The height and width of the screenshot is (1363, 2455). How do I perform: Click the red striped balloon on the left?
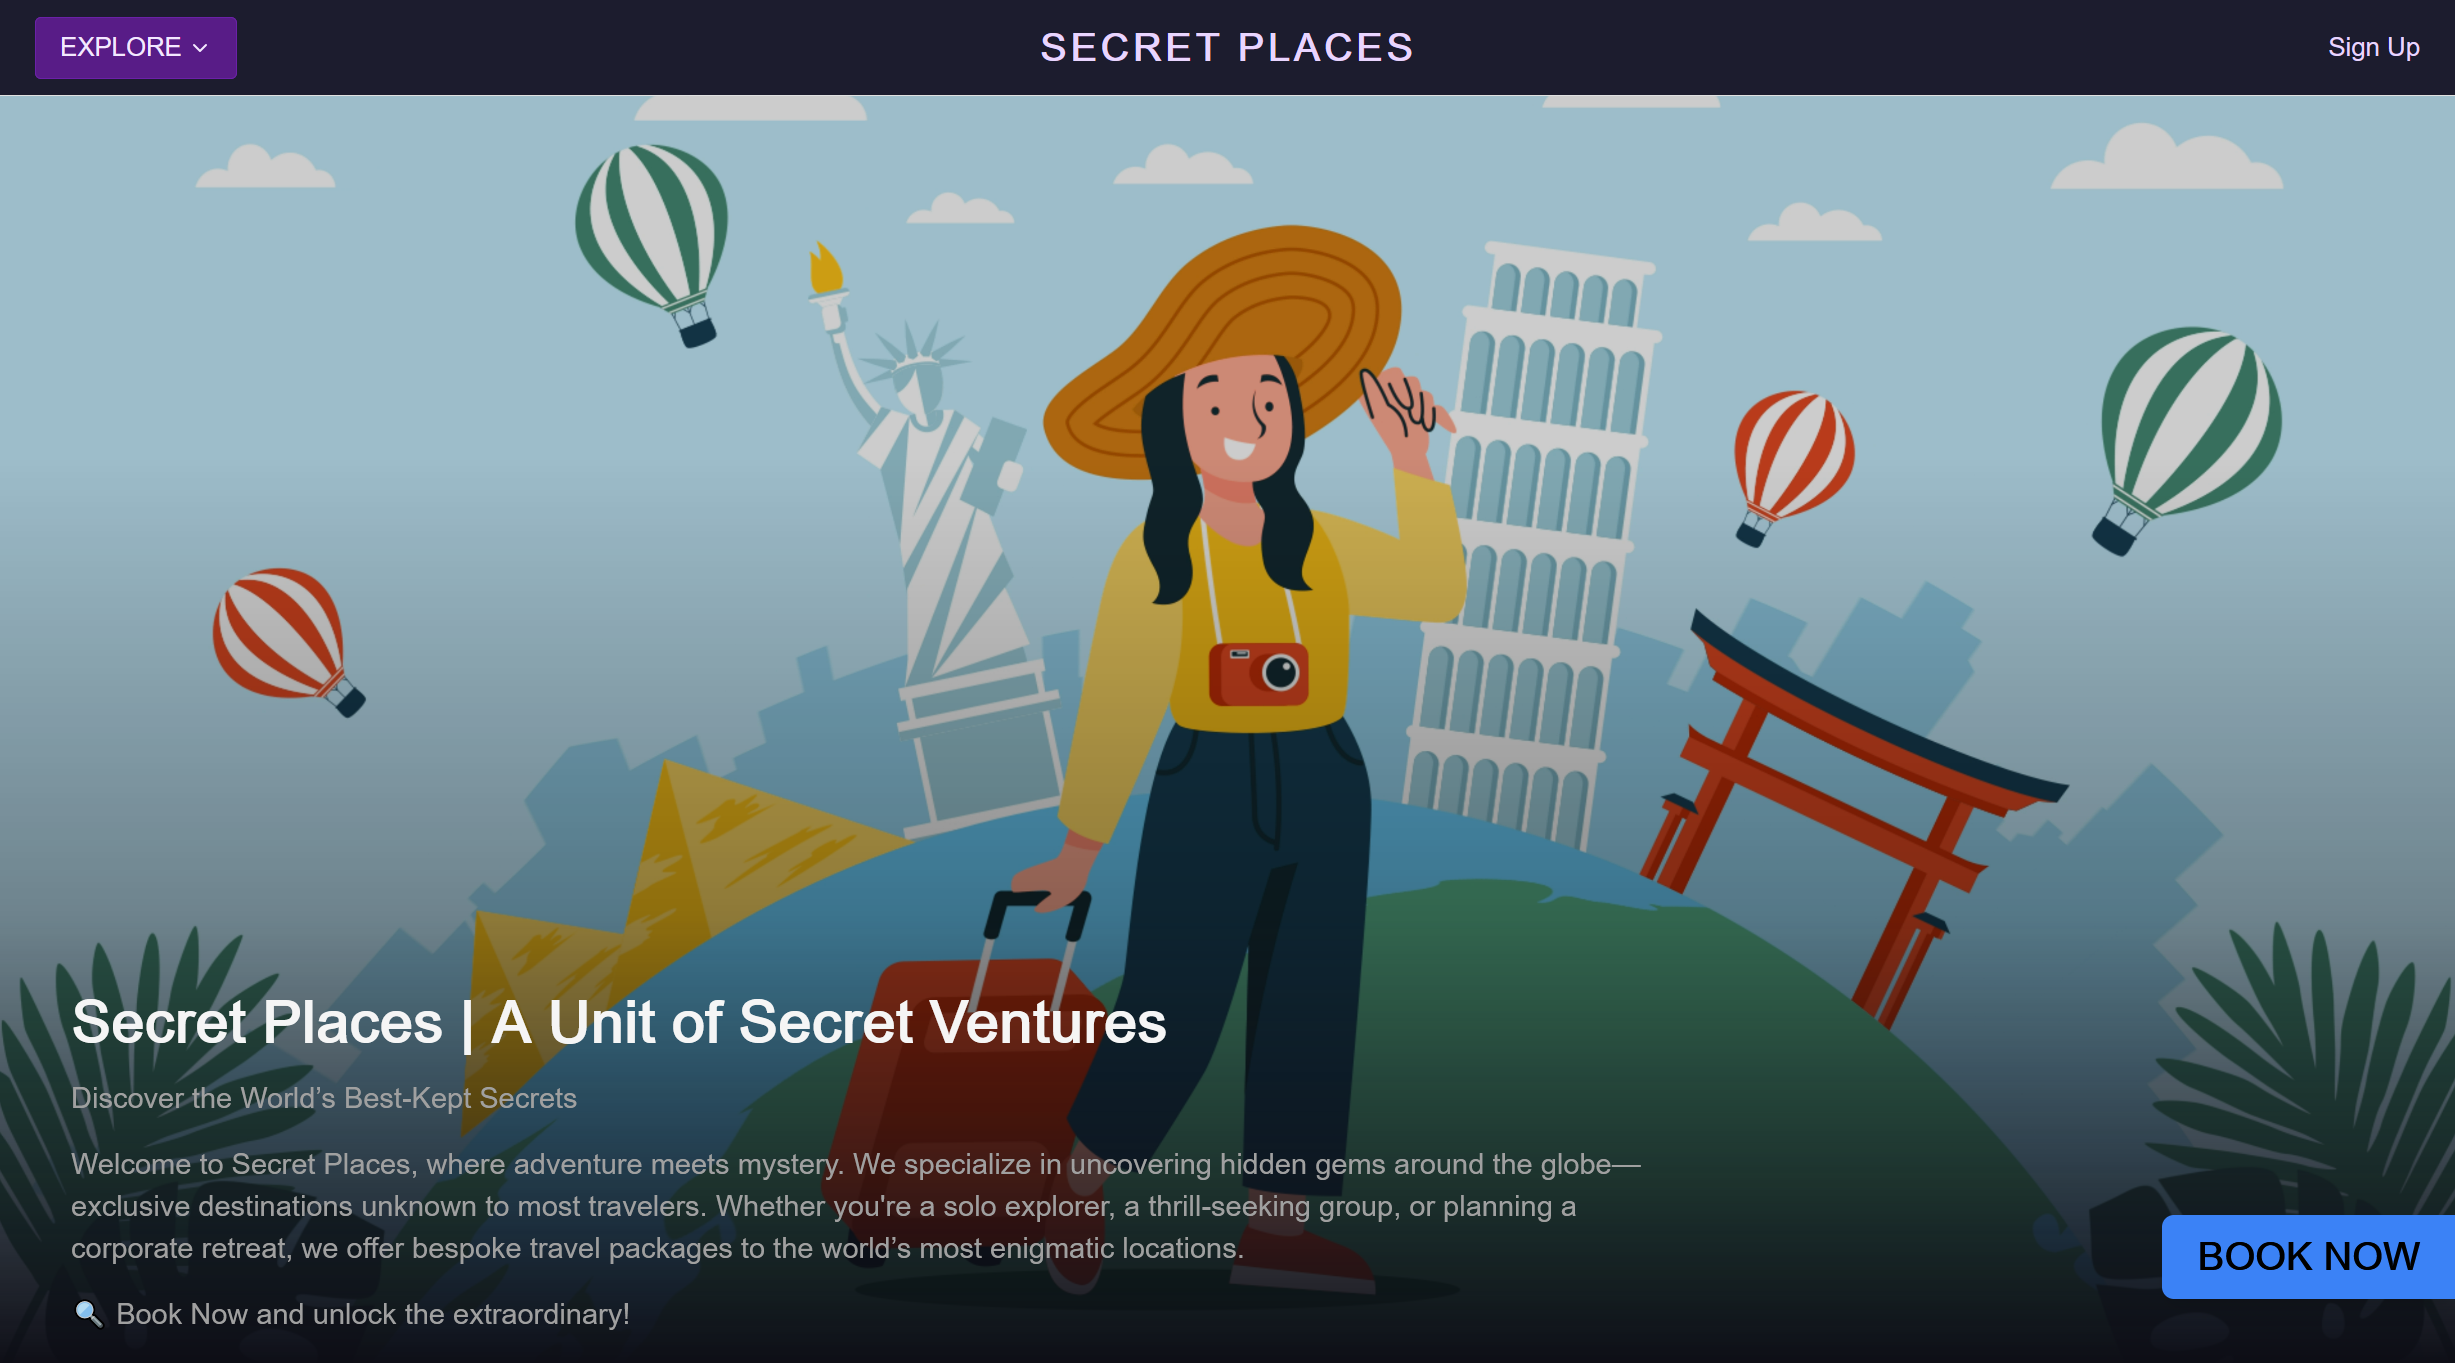coord(287,641)
